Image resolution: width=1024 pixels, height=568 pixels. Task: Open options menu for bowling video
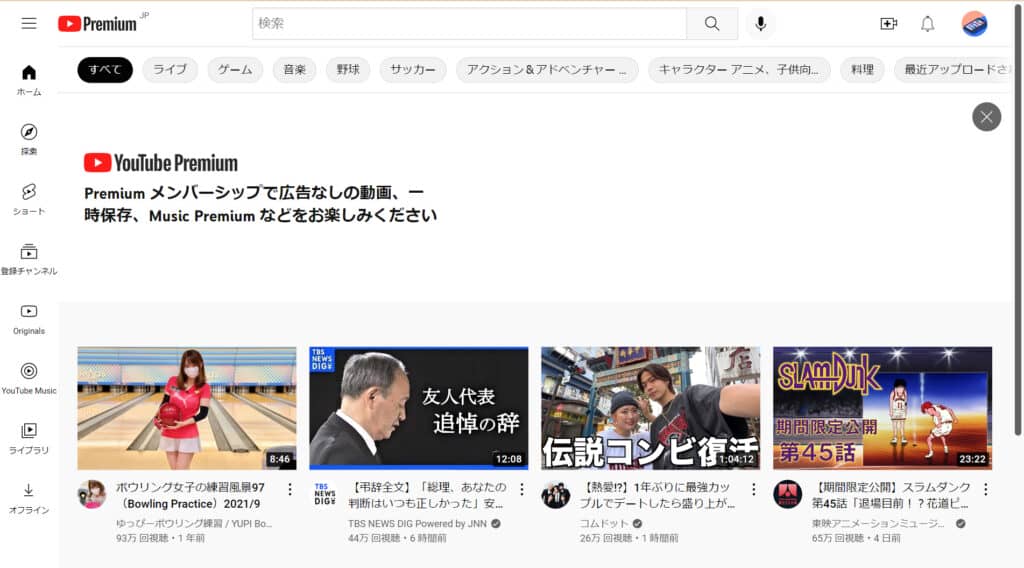pyautogui.click(x=290, y=489)
